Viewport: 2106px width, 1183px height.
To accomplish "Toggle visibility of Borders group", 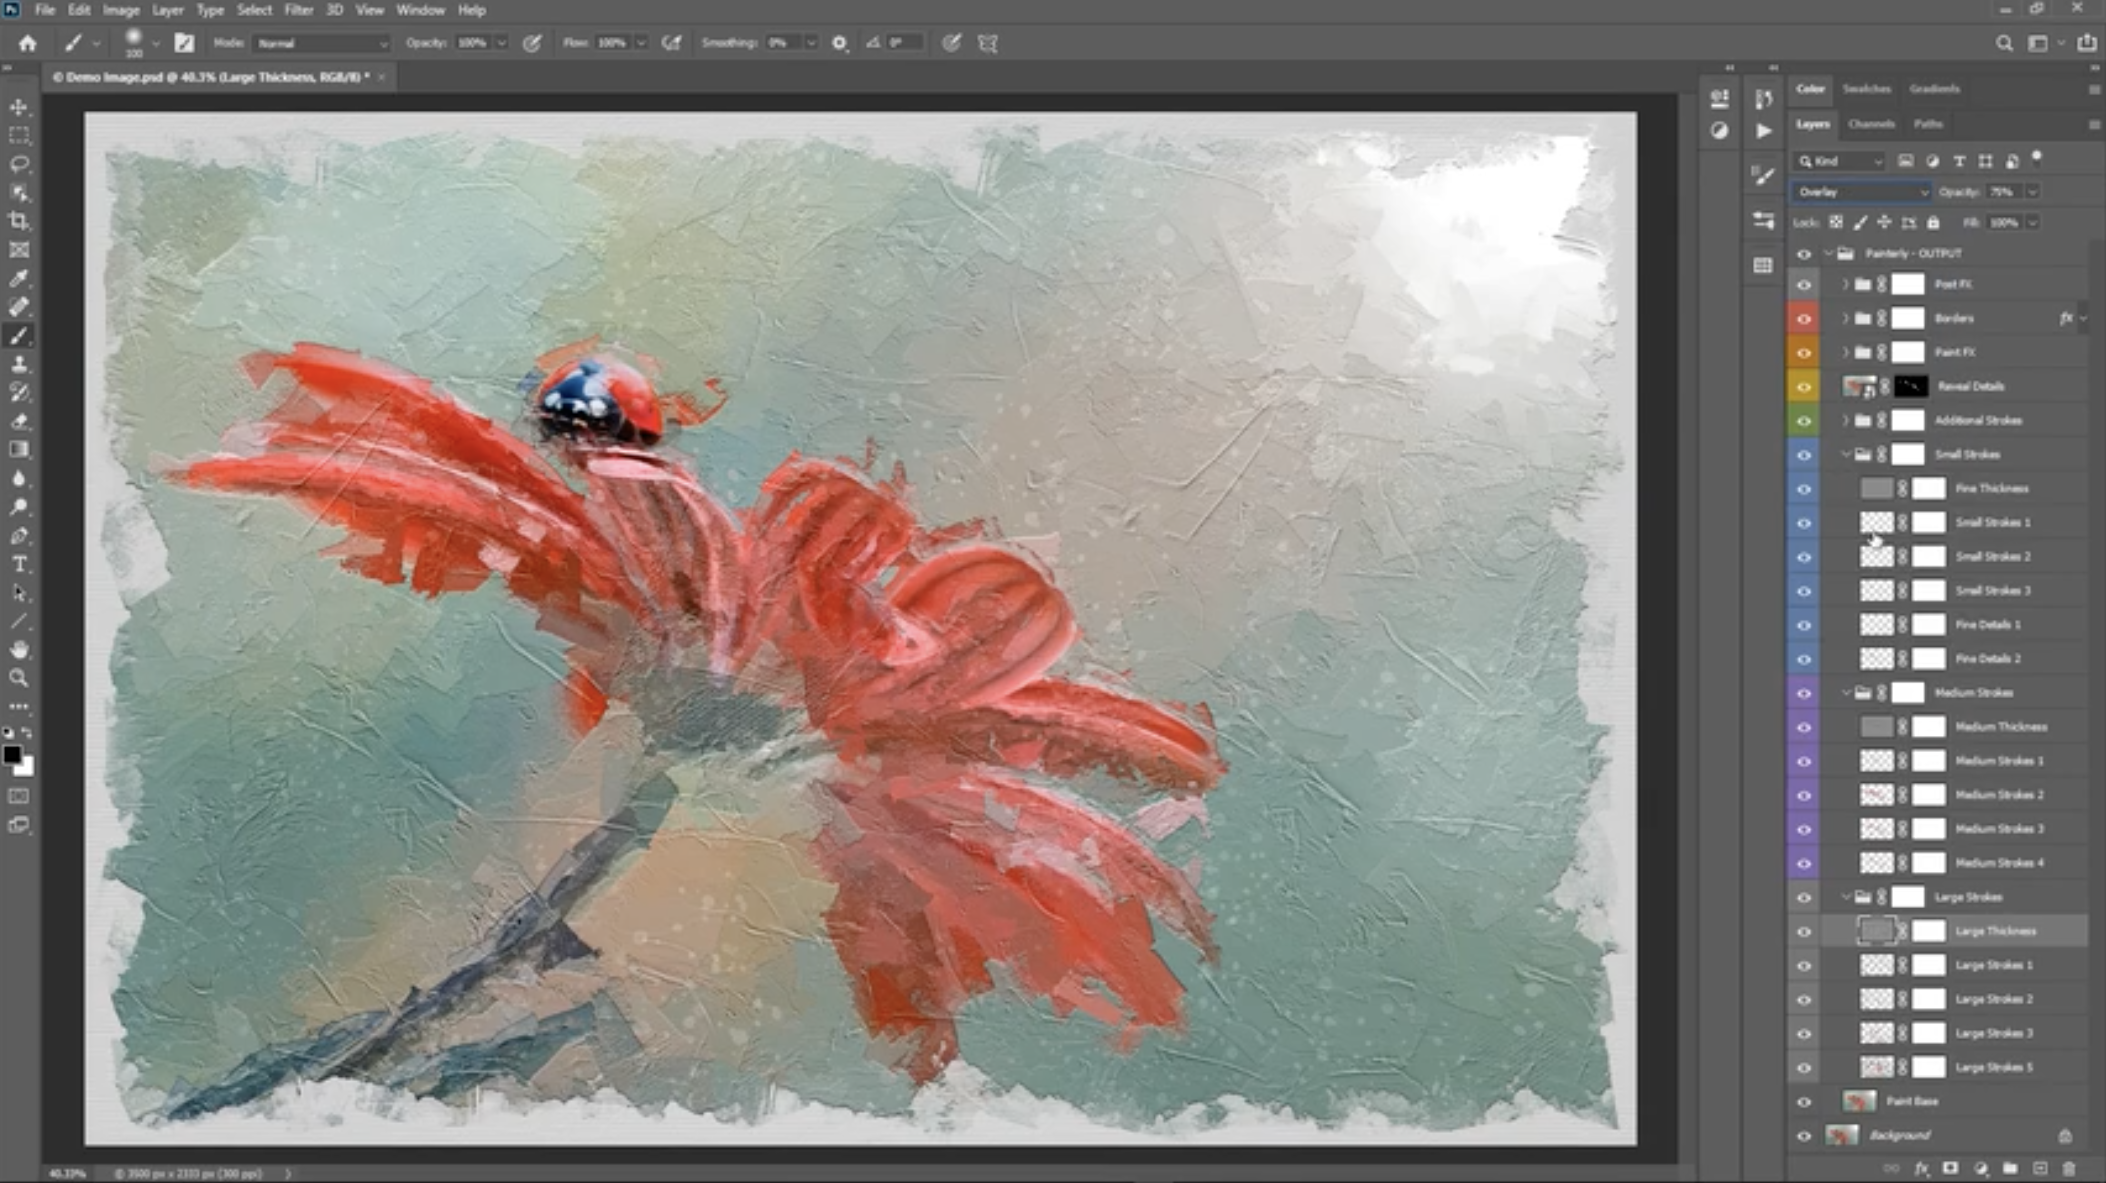I will 1804,319.
